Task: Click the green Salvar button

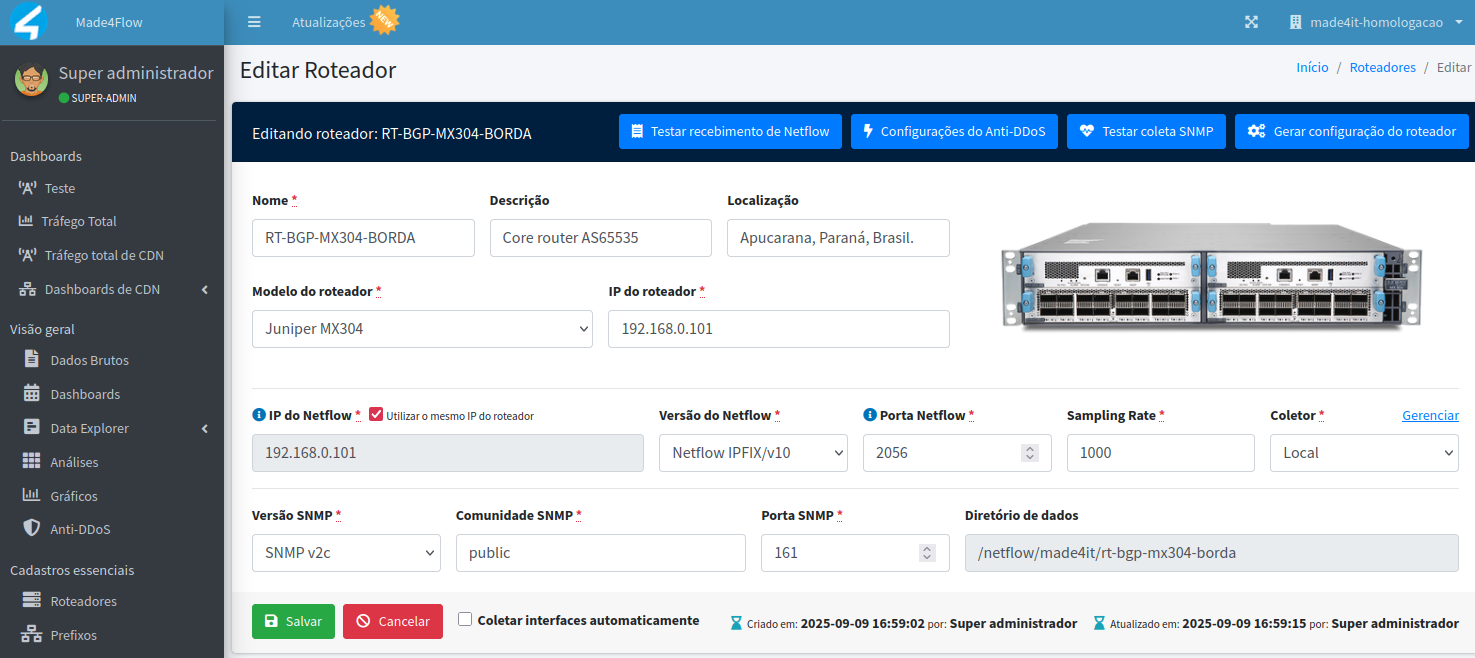Action: point(293,621)
